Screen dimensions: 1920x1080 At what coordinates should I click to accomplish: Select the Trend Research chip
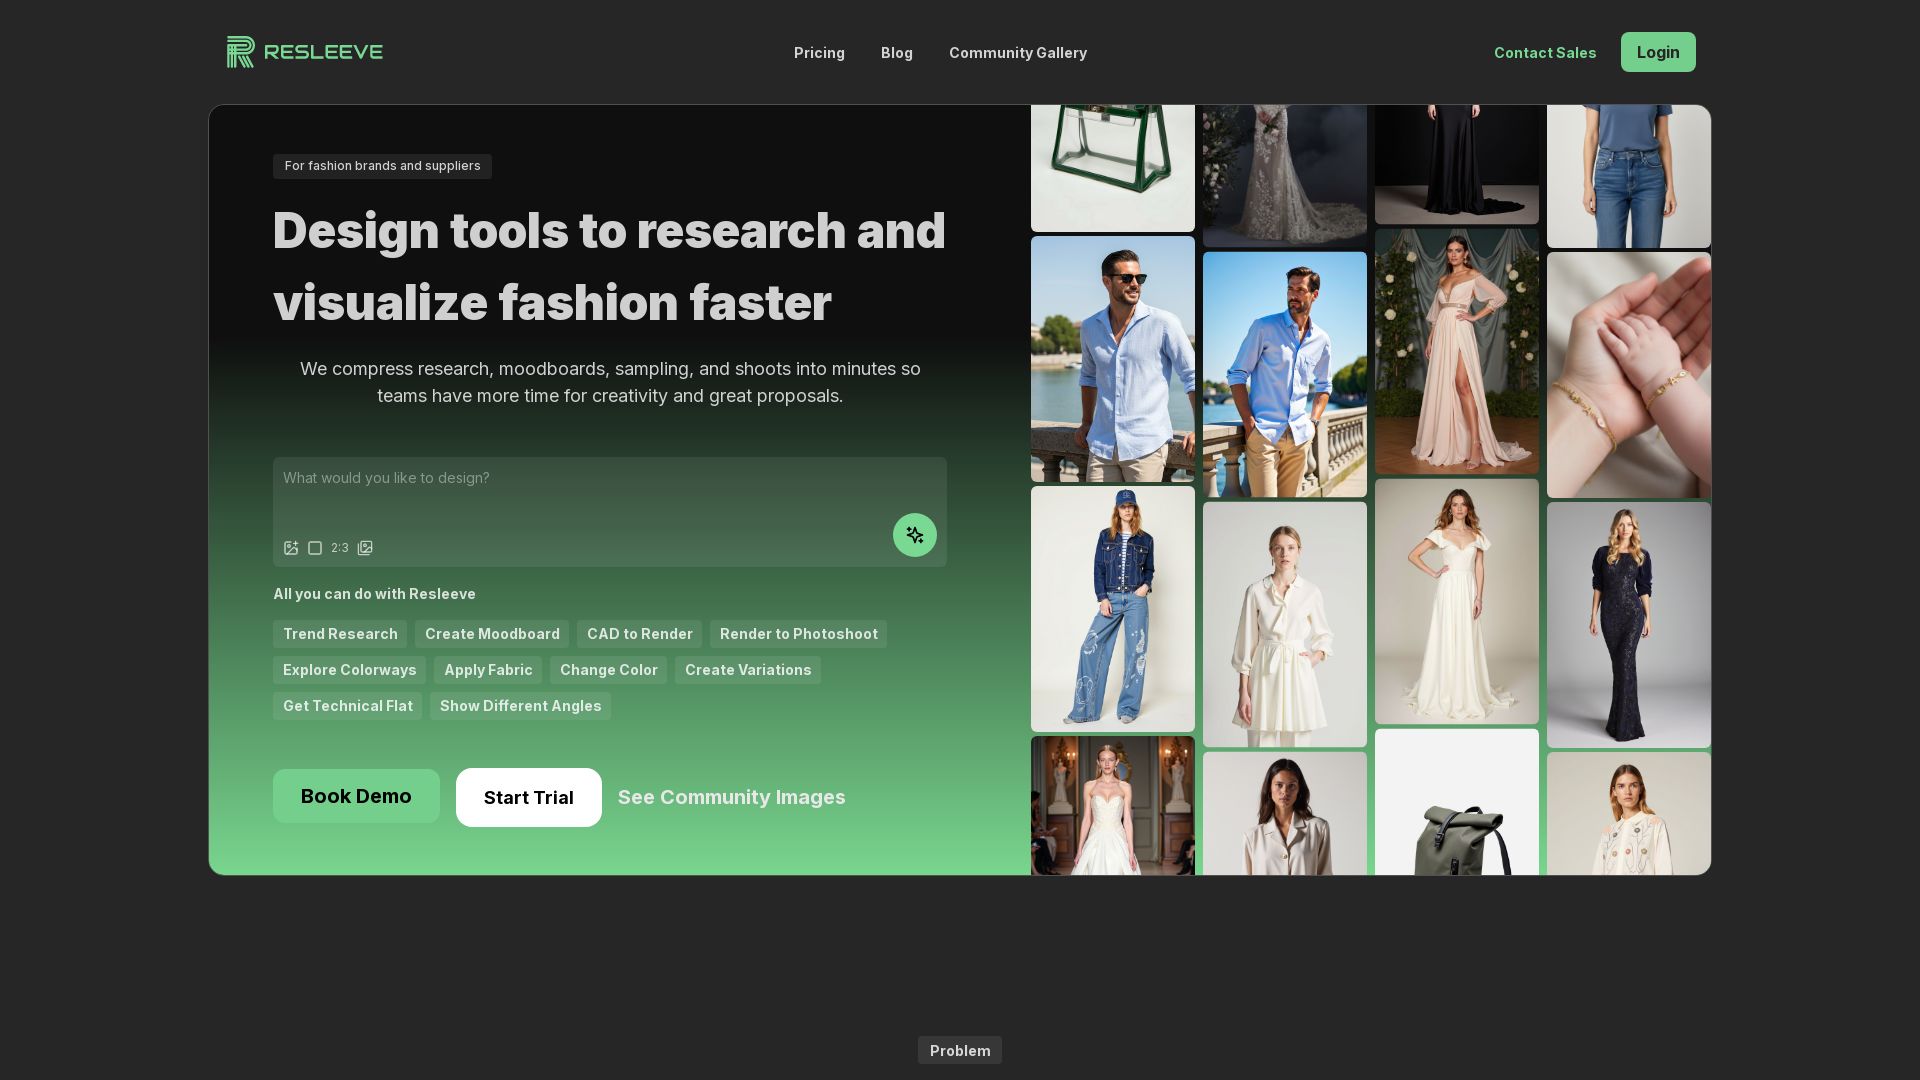pyautogui.click(x=340, y=634)
